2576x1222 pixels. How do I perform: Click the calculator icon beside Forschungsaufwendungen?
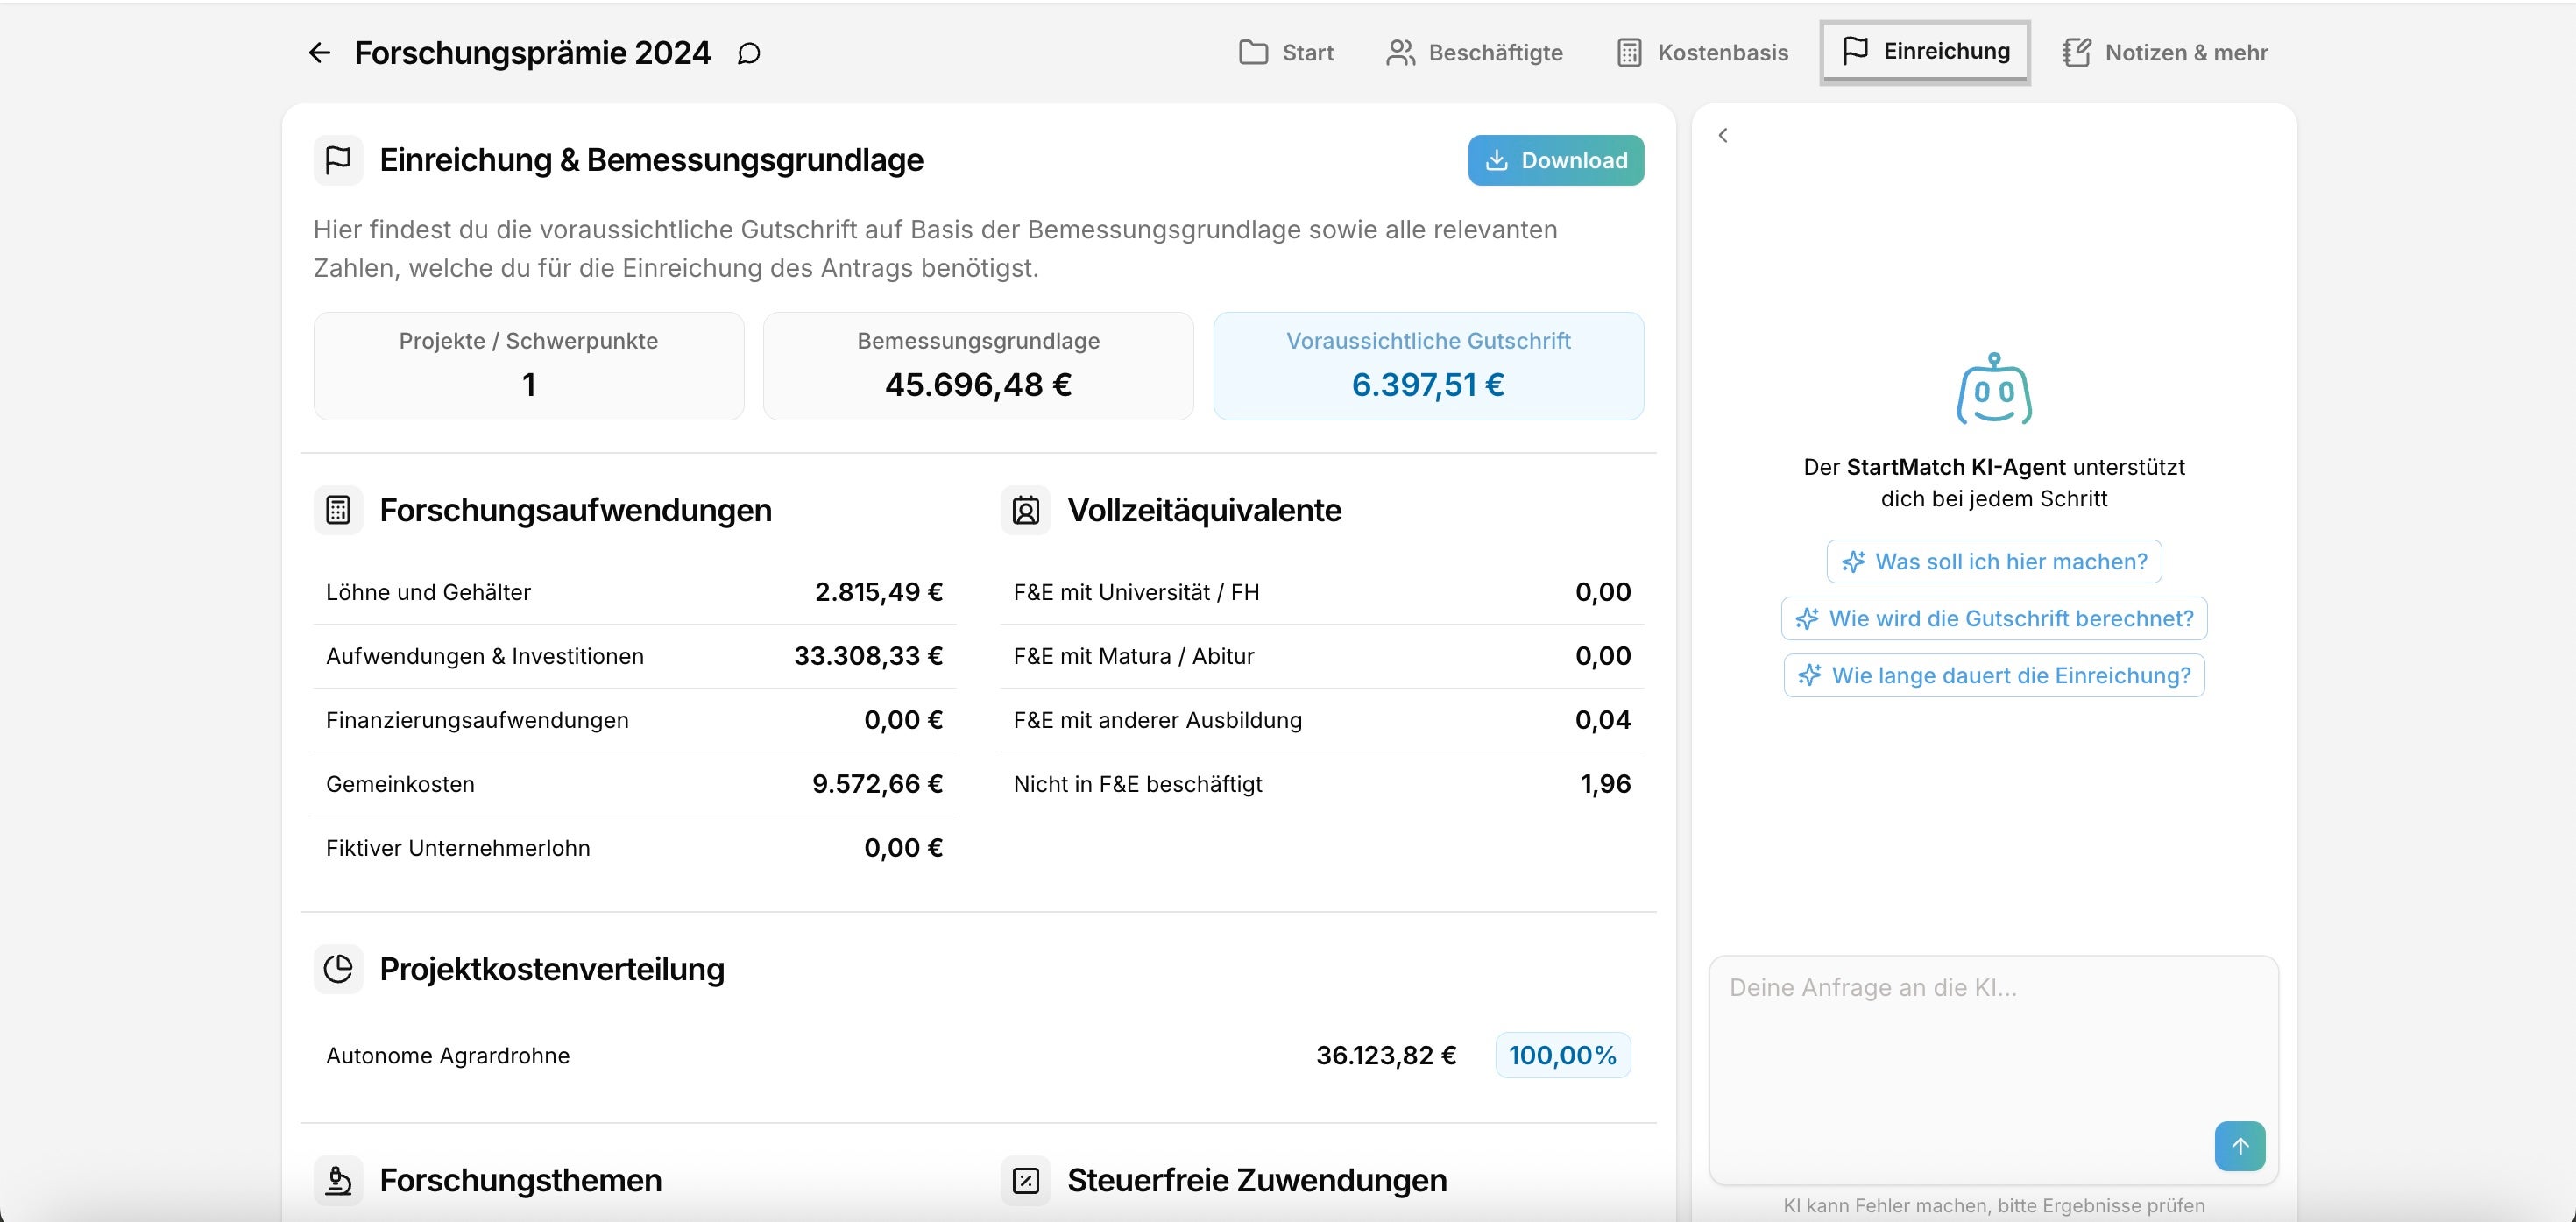tap(338, 510)
